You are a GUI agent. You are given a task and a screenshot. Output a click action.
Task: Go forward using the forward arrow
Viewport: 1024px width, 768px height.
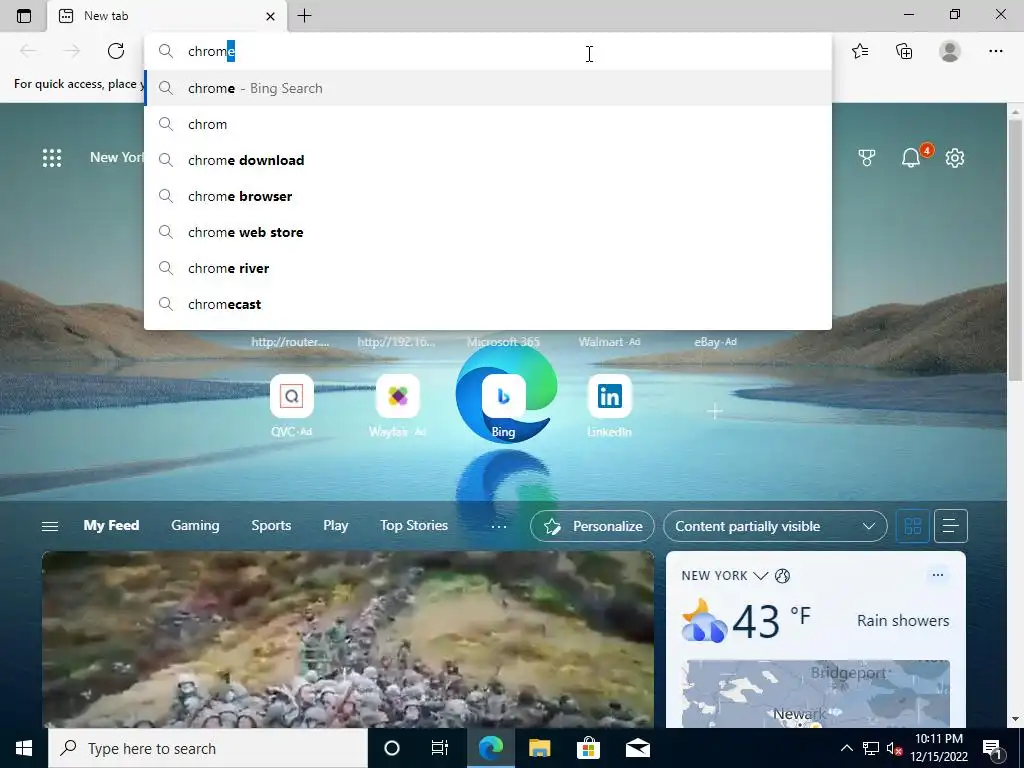point(72,51)
